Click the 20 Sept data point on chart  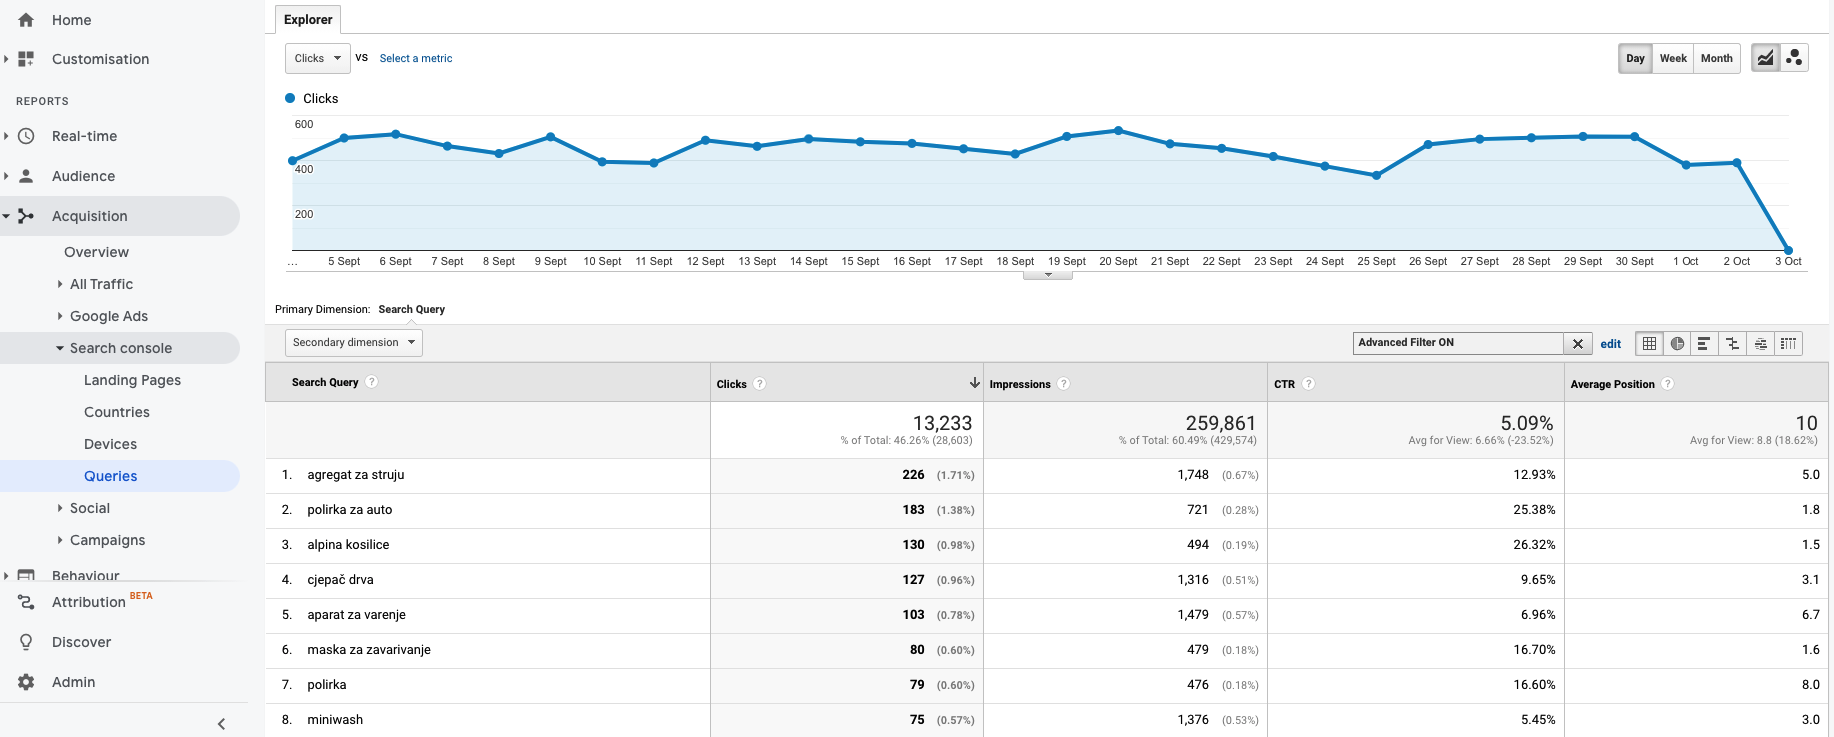1118,130
